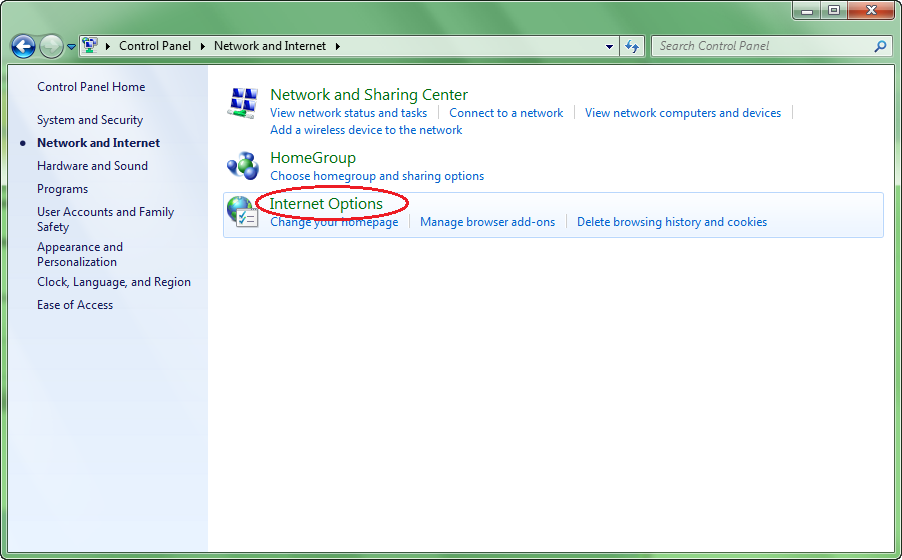The image size is (902, 560).
Task: Open the recent pages dropdown arrow
Action: (71, 47)
